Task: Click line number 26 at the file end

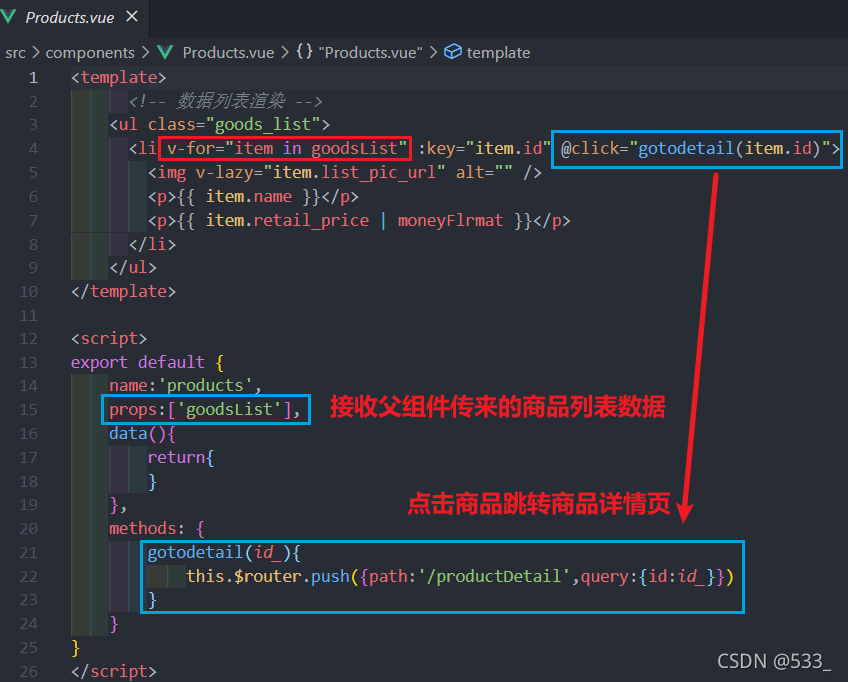Action: pyautogui.click(x=29, y=670)
